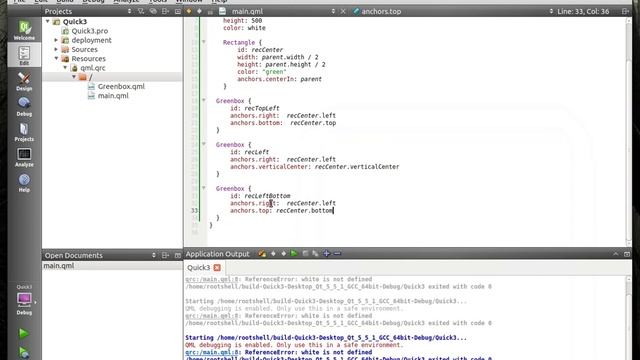
Task: Collapse the Resources folder
Action: (56, 58)
